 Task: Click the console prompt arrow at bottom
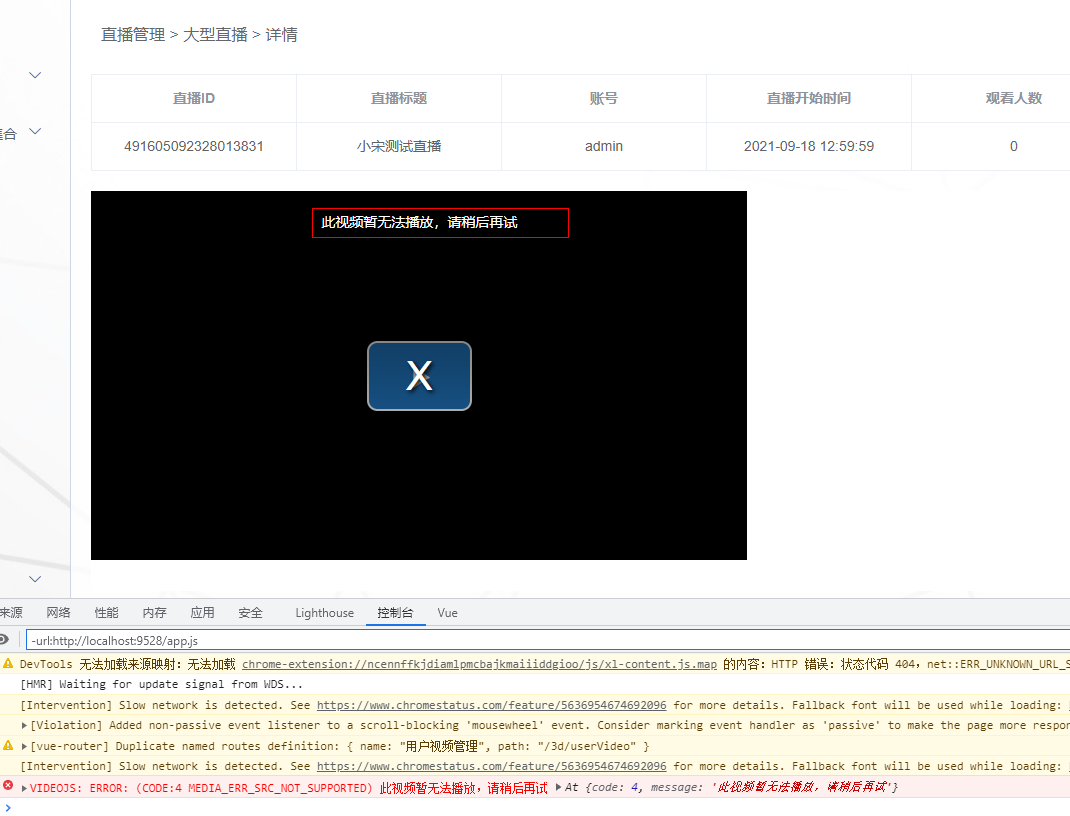coord(8,808)
